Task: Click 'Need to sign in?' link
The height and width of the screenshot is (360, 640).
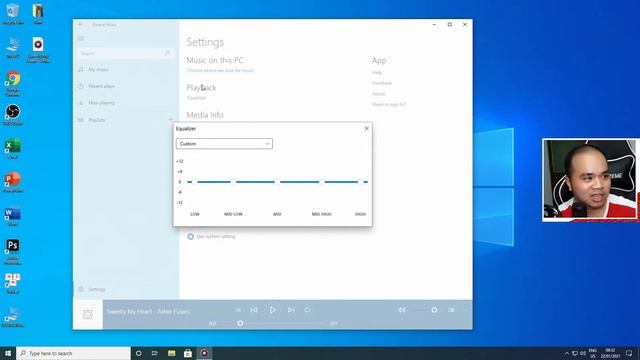Action: tap(389, 104)
